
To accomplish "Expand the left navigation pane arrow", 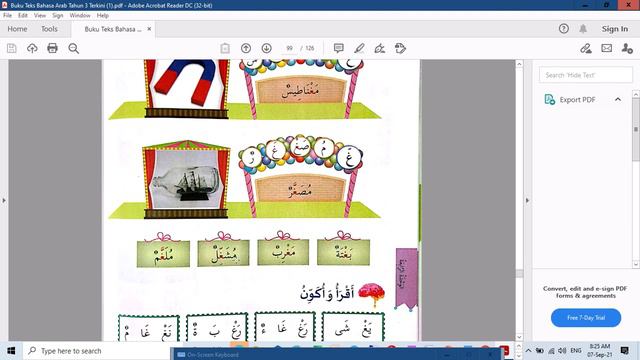I will click(4, 200).
